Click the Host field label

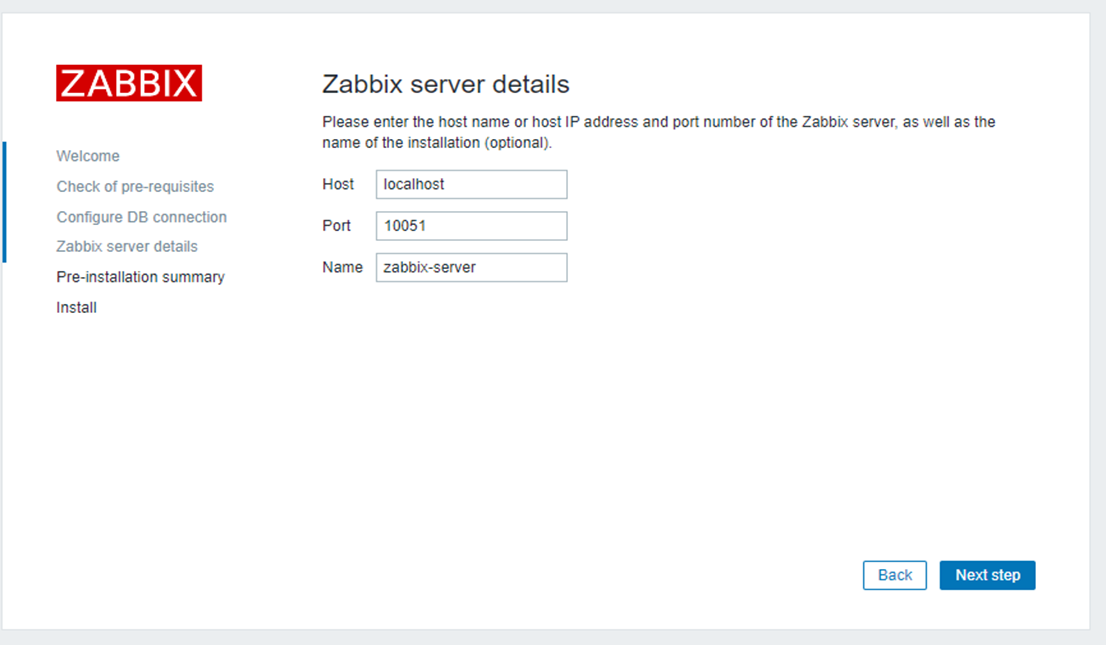tap(338, 185)
